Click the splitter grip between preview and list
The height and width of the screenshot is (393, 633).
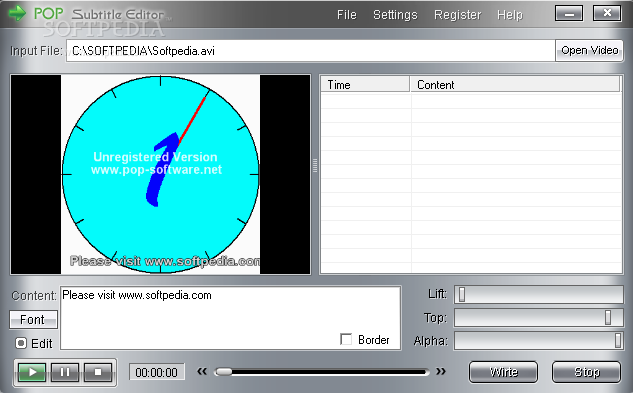pos(315,166)
